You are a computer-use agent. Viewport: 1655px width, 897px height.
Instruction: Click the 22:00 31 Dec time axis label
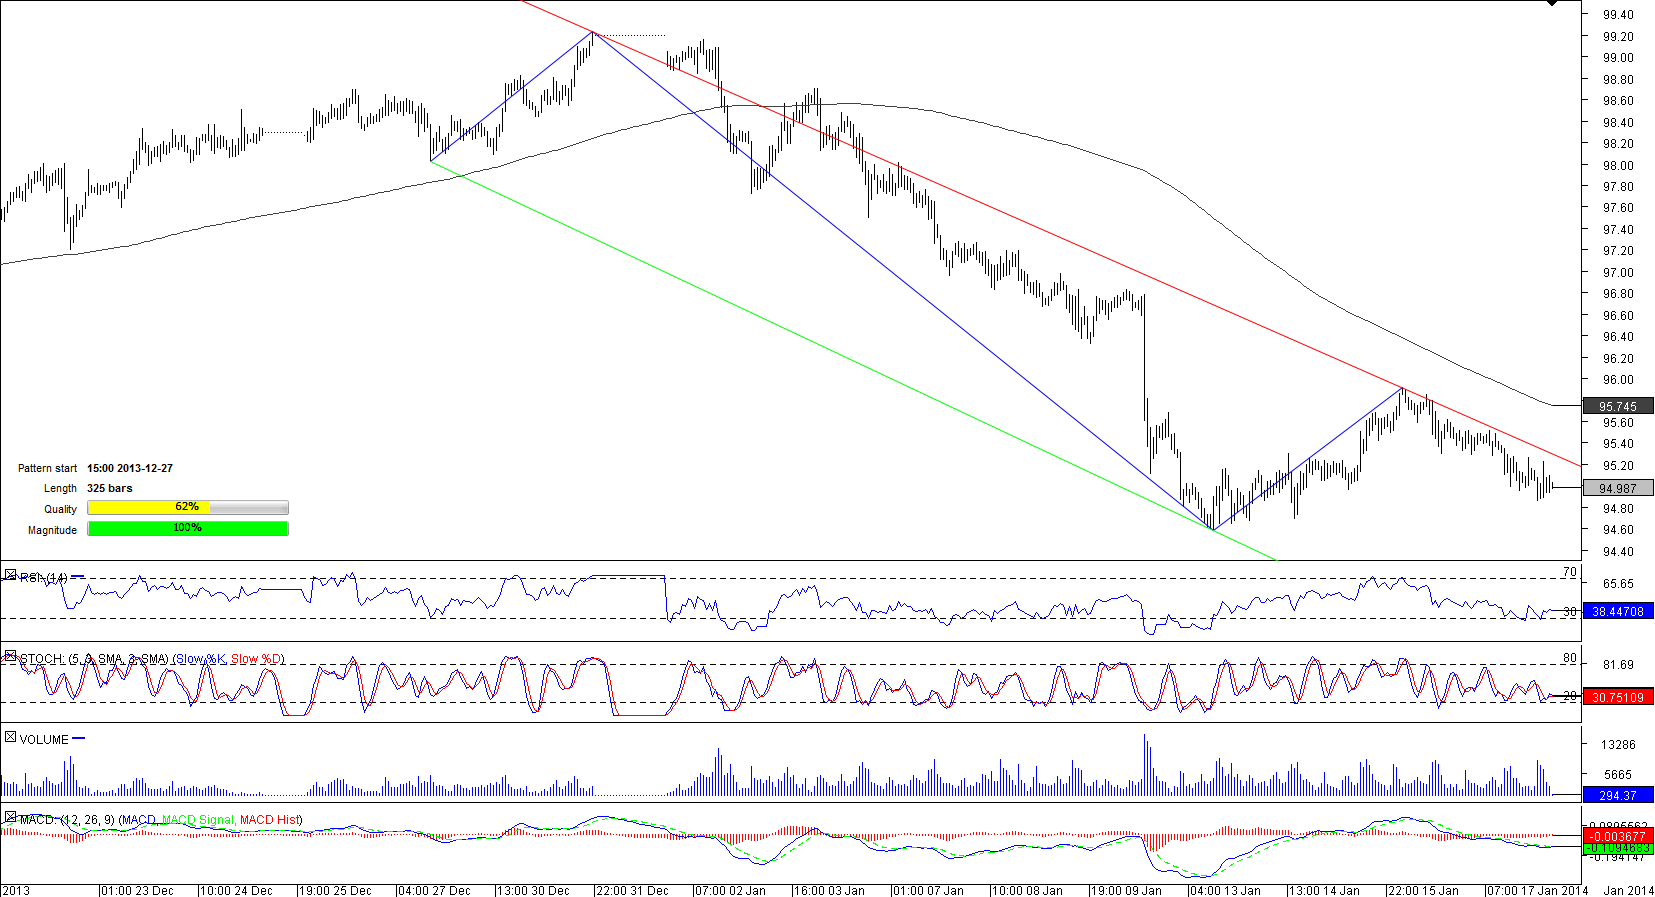pyautogui.click(x=631, y=890)
